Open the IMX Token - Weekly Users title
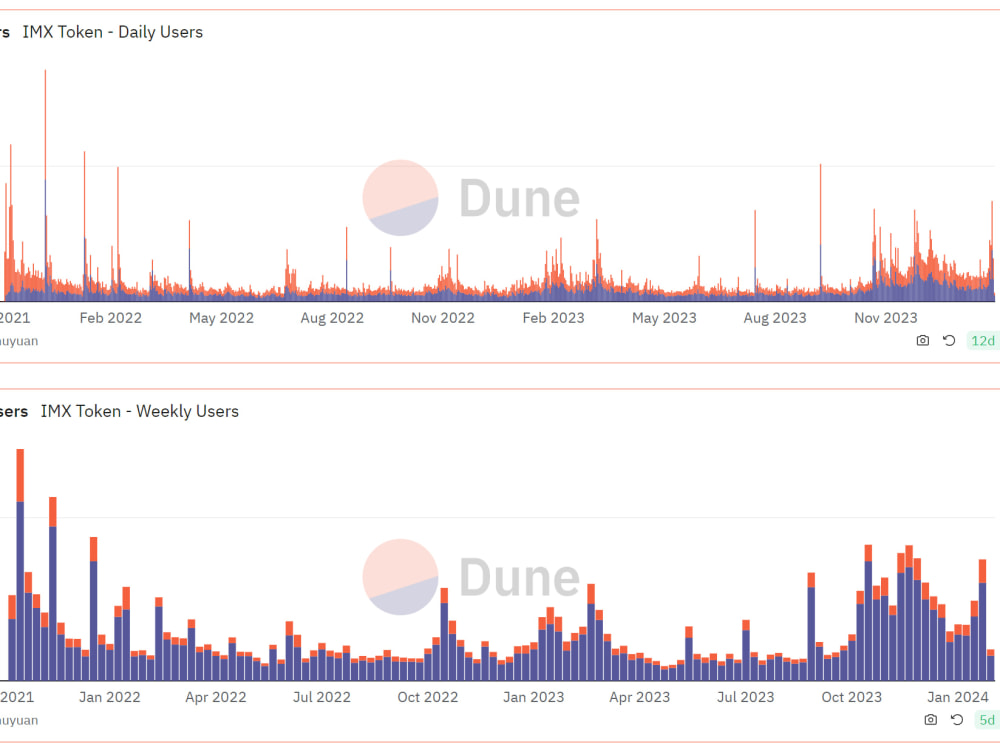Screen dimensions: 1000x750 [140, 411]
